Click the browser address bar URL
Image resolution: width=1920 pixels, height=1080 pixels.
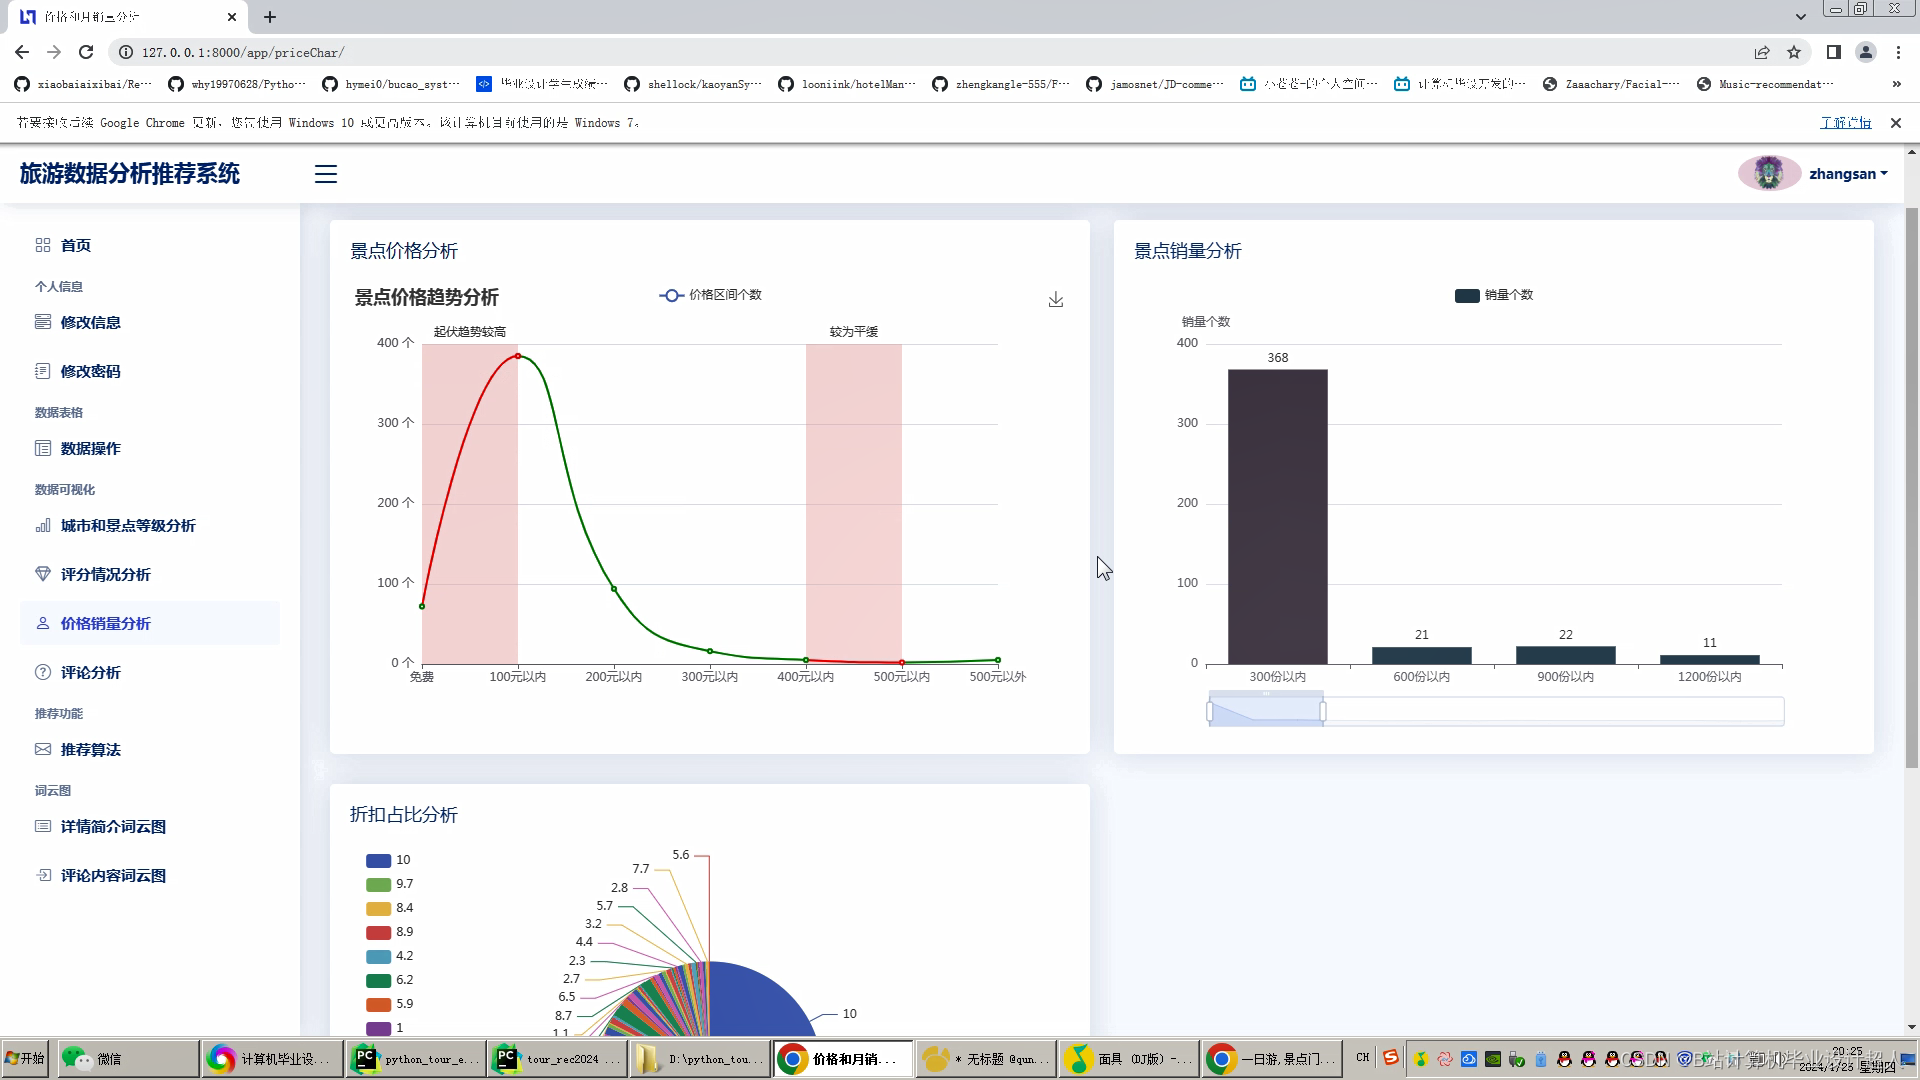(243, 52)
